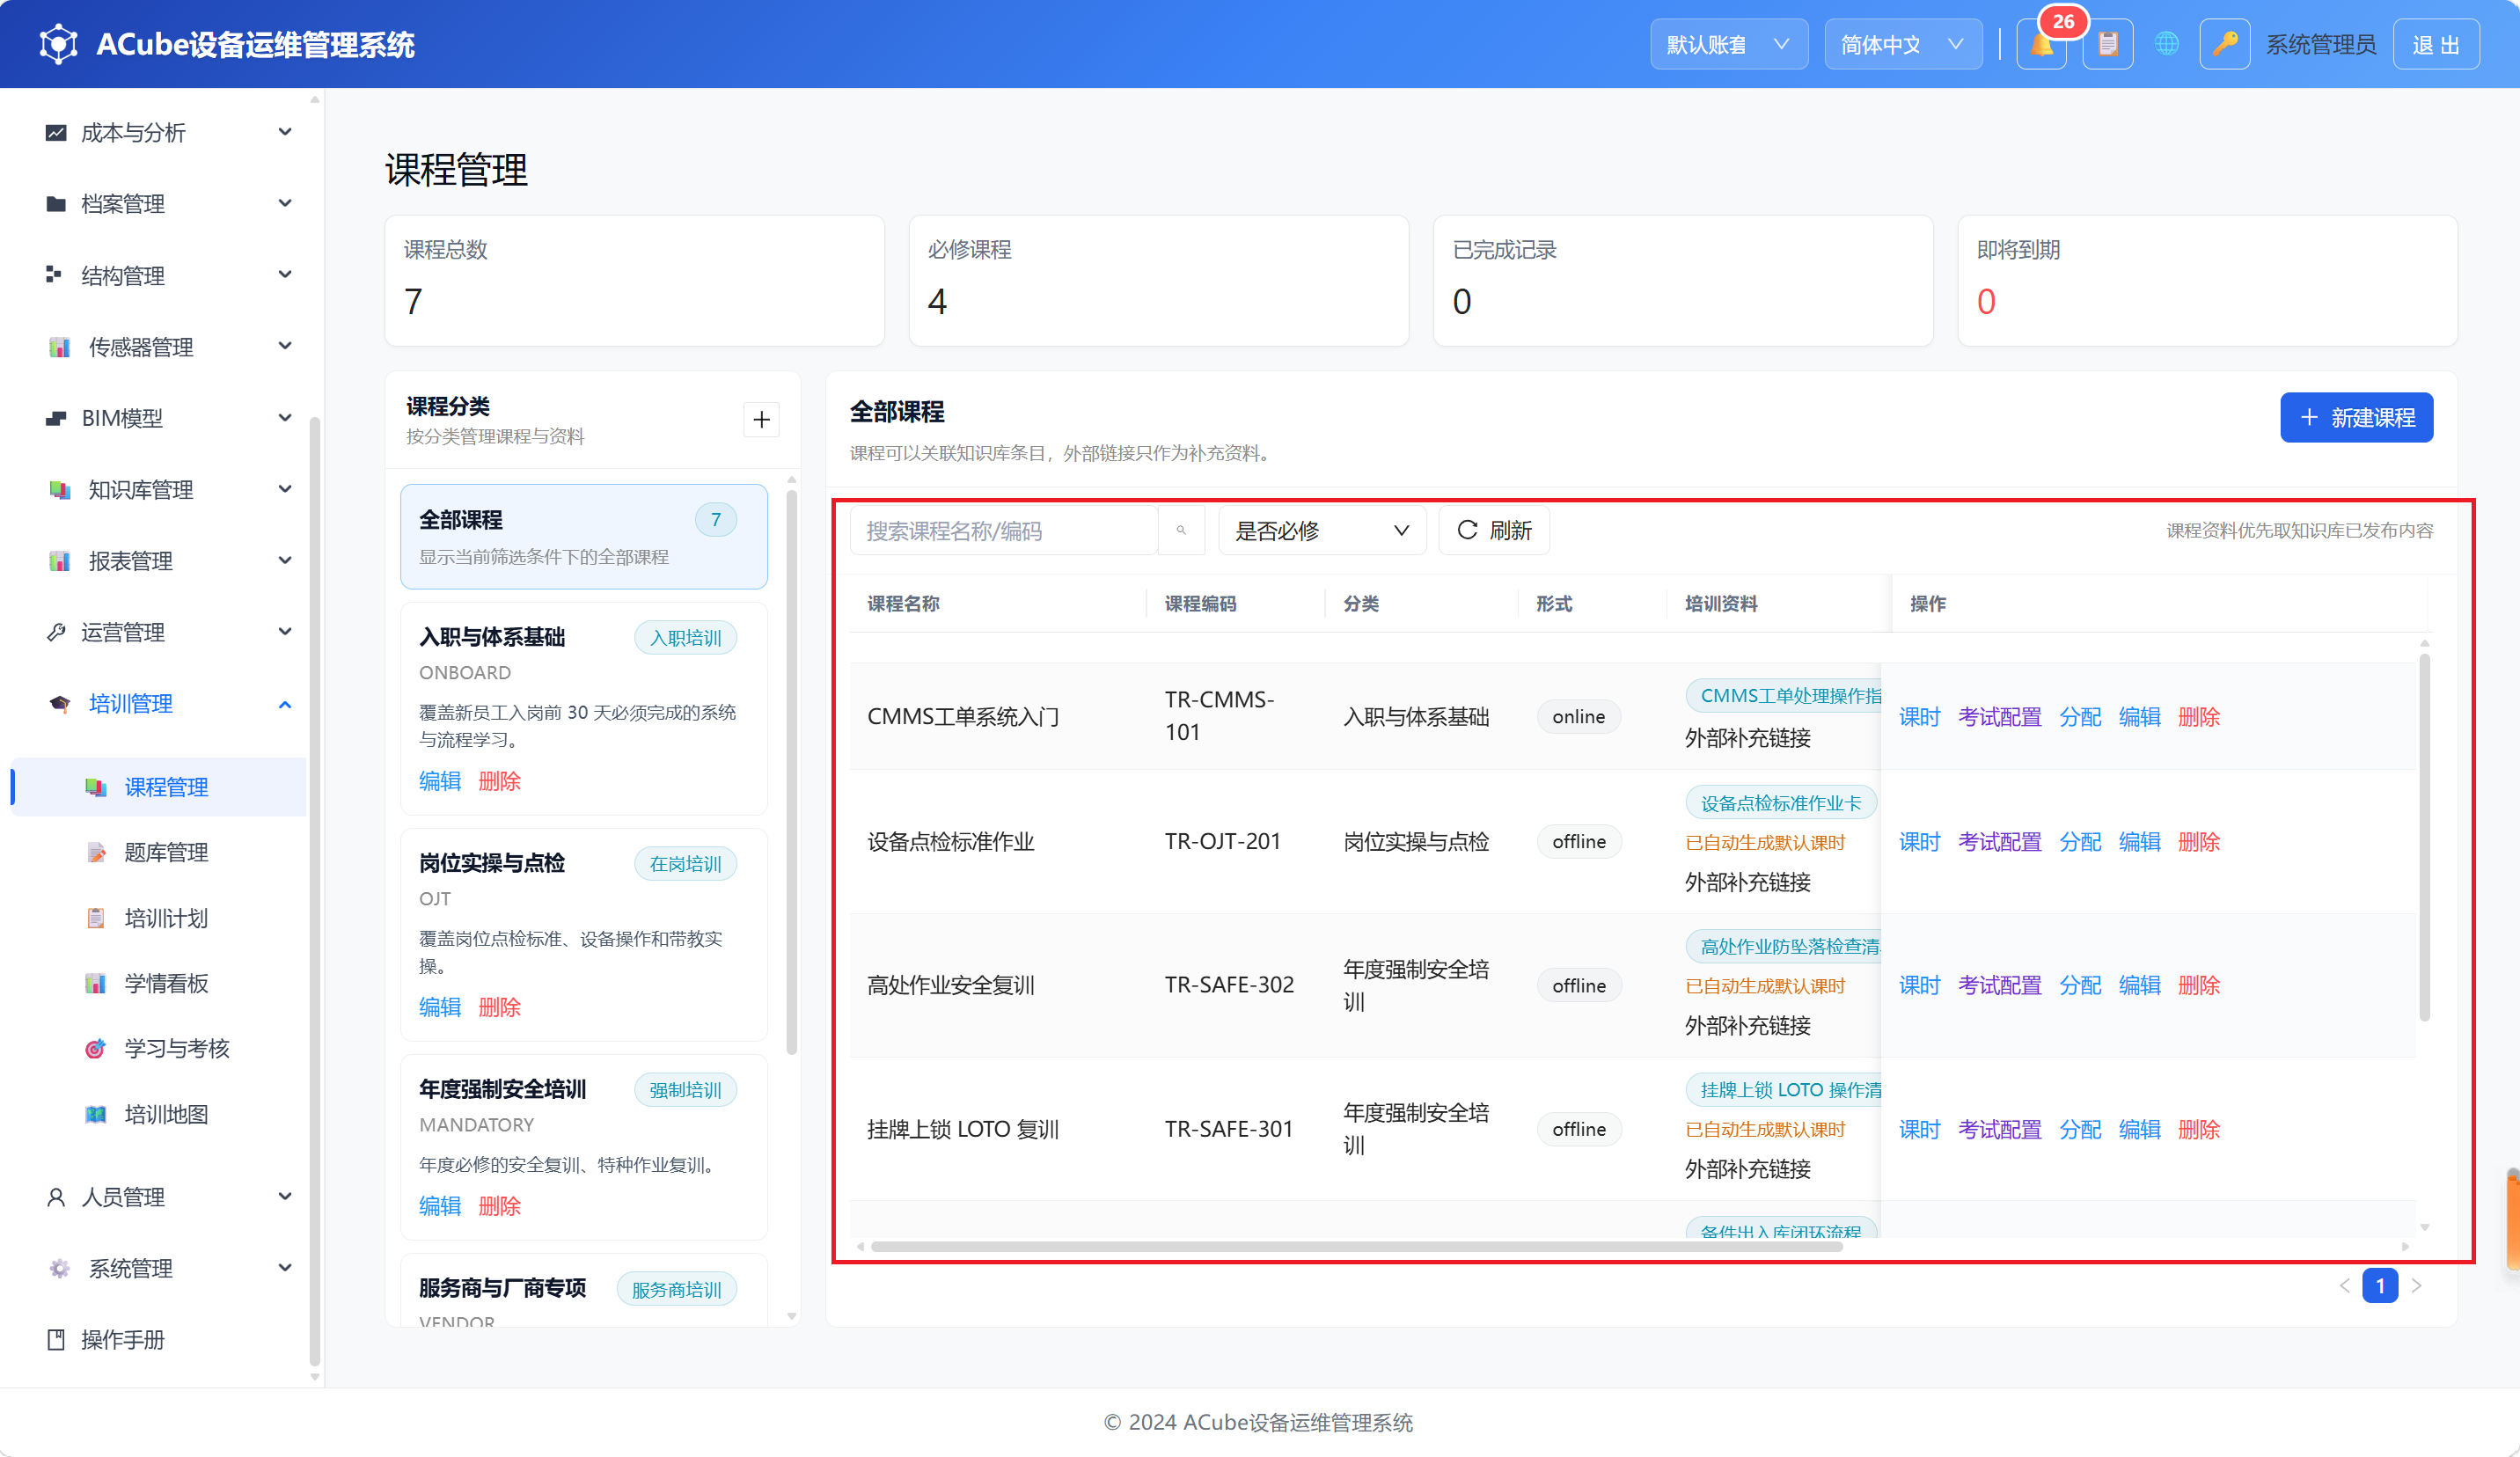Image resolution: width=2520 pixels, height=1457 pixels.
Task: Click the 培训计划 clipboard icon
Action: [x=96, y=918]
